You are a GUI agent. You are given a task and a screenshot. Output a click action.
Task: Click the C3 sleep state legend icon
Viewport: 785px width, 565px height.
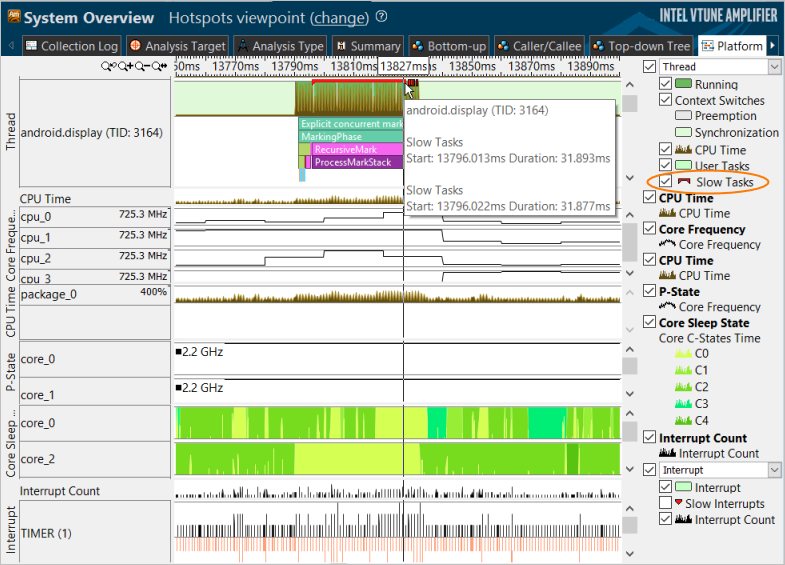683,403
